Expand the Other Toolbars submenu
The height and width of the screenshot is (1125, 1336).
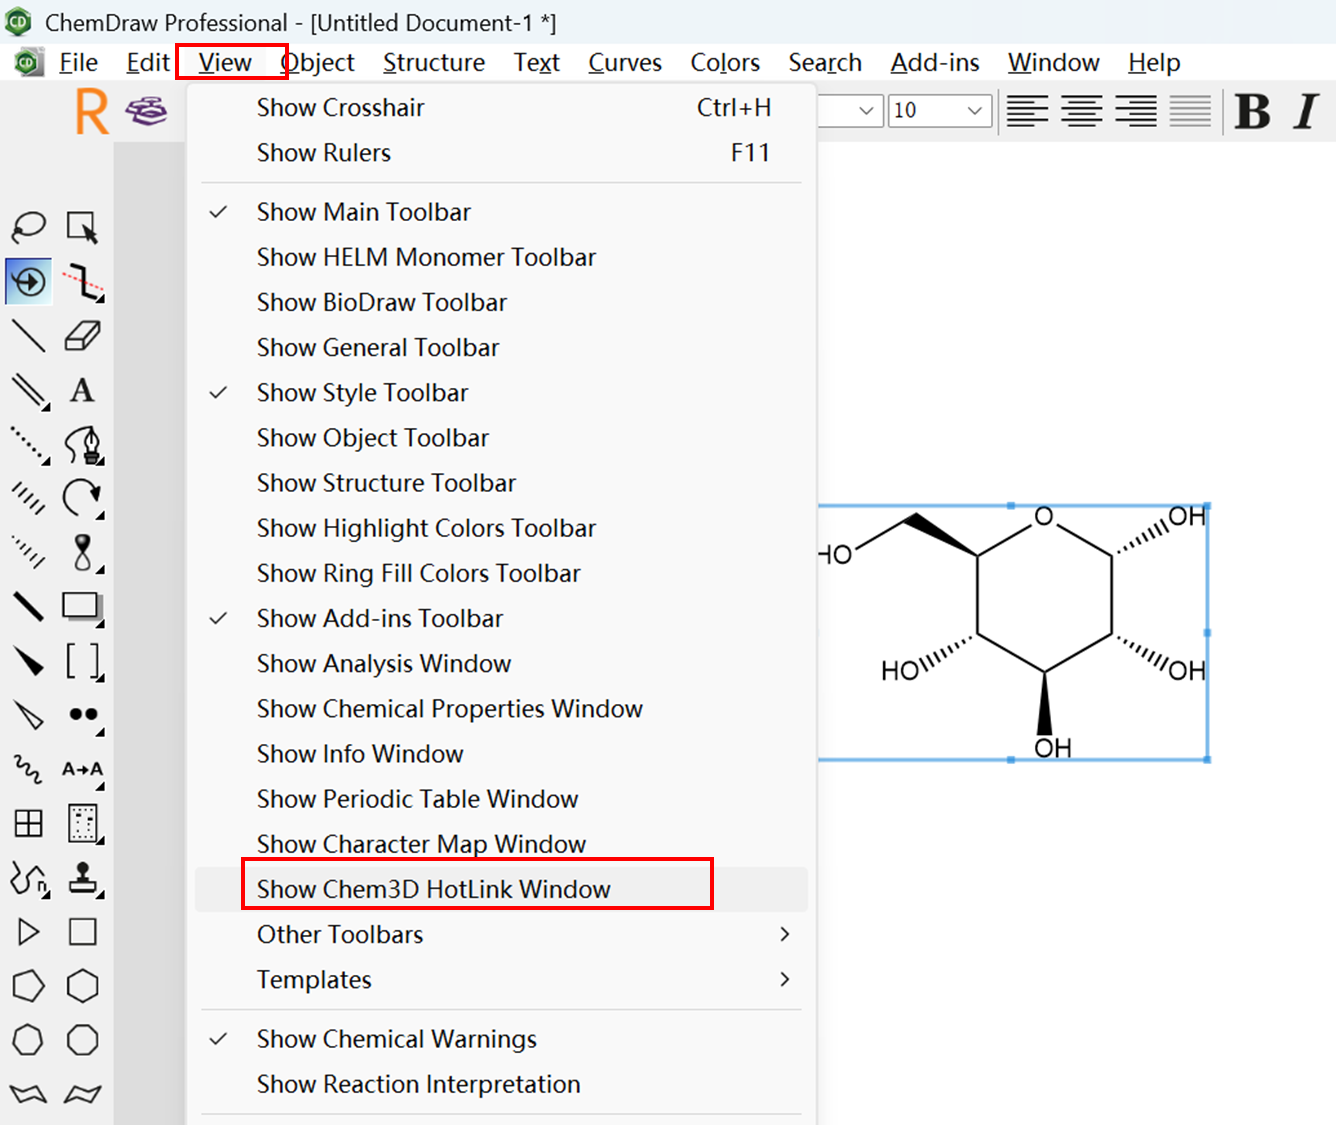click(x=340, y=934)
